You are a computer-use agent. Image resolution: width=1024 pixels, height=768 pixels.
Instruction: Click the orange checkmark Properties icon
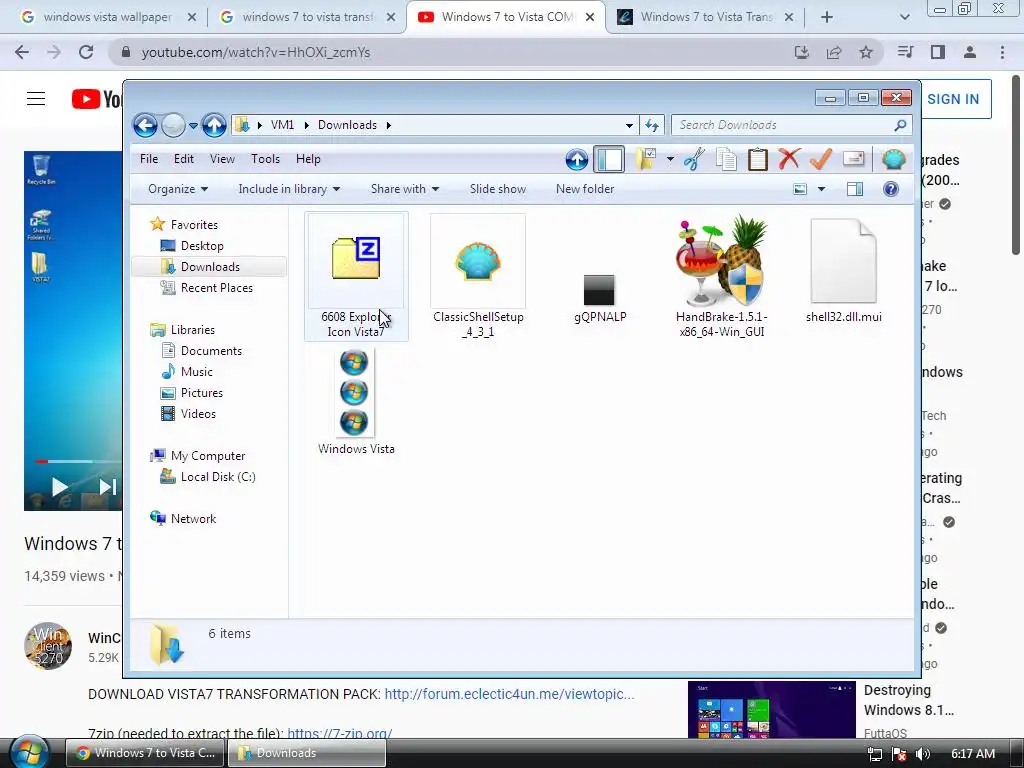point(820,159)
